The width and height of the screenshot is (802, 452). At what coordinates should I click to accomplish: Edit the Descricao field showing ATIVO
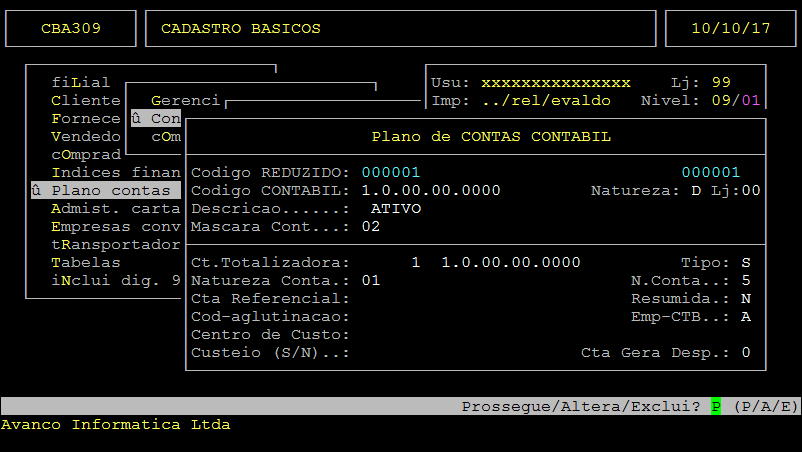396,208
